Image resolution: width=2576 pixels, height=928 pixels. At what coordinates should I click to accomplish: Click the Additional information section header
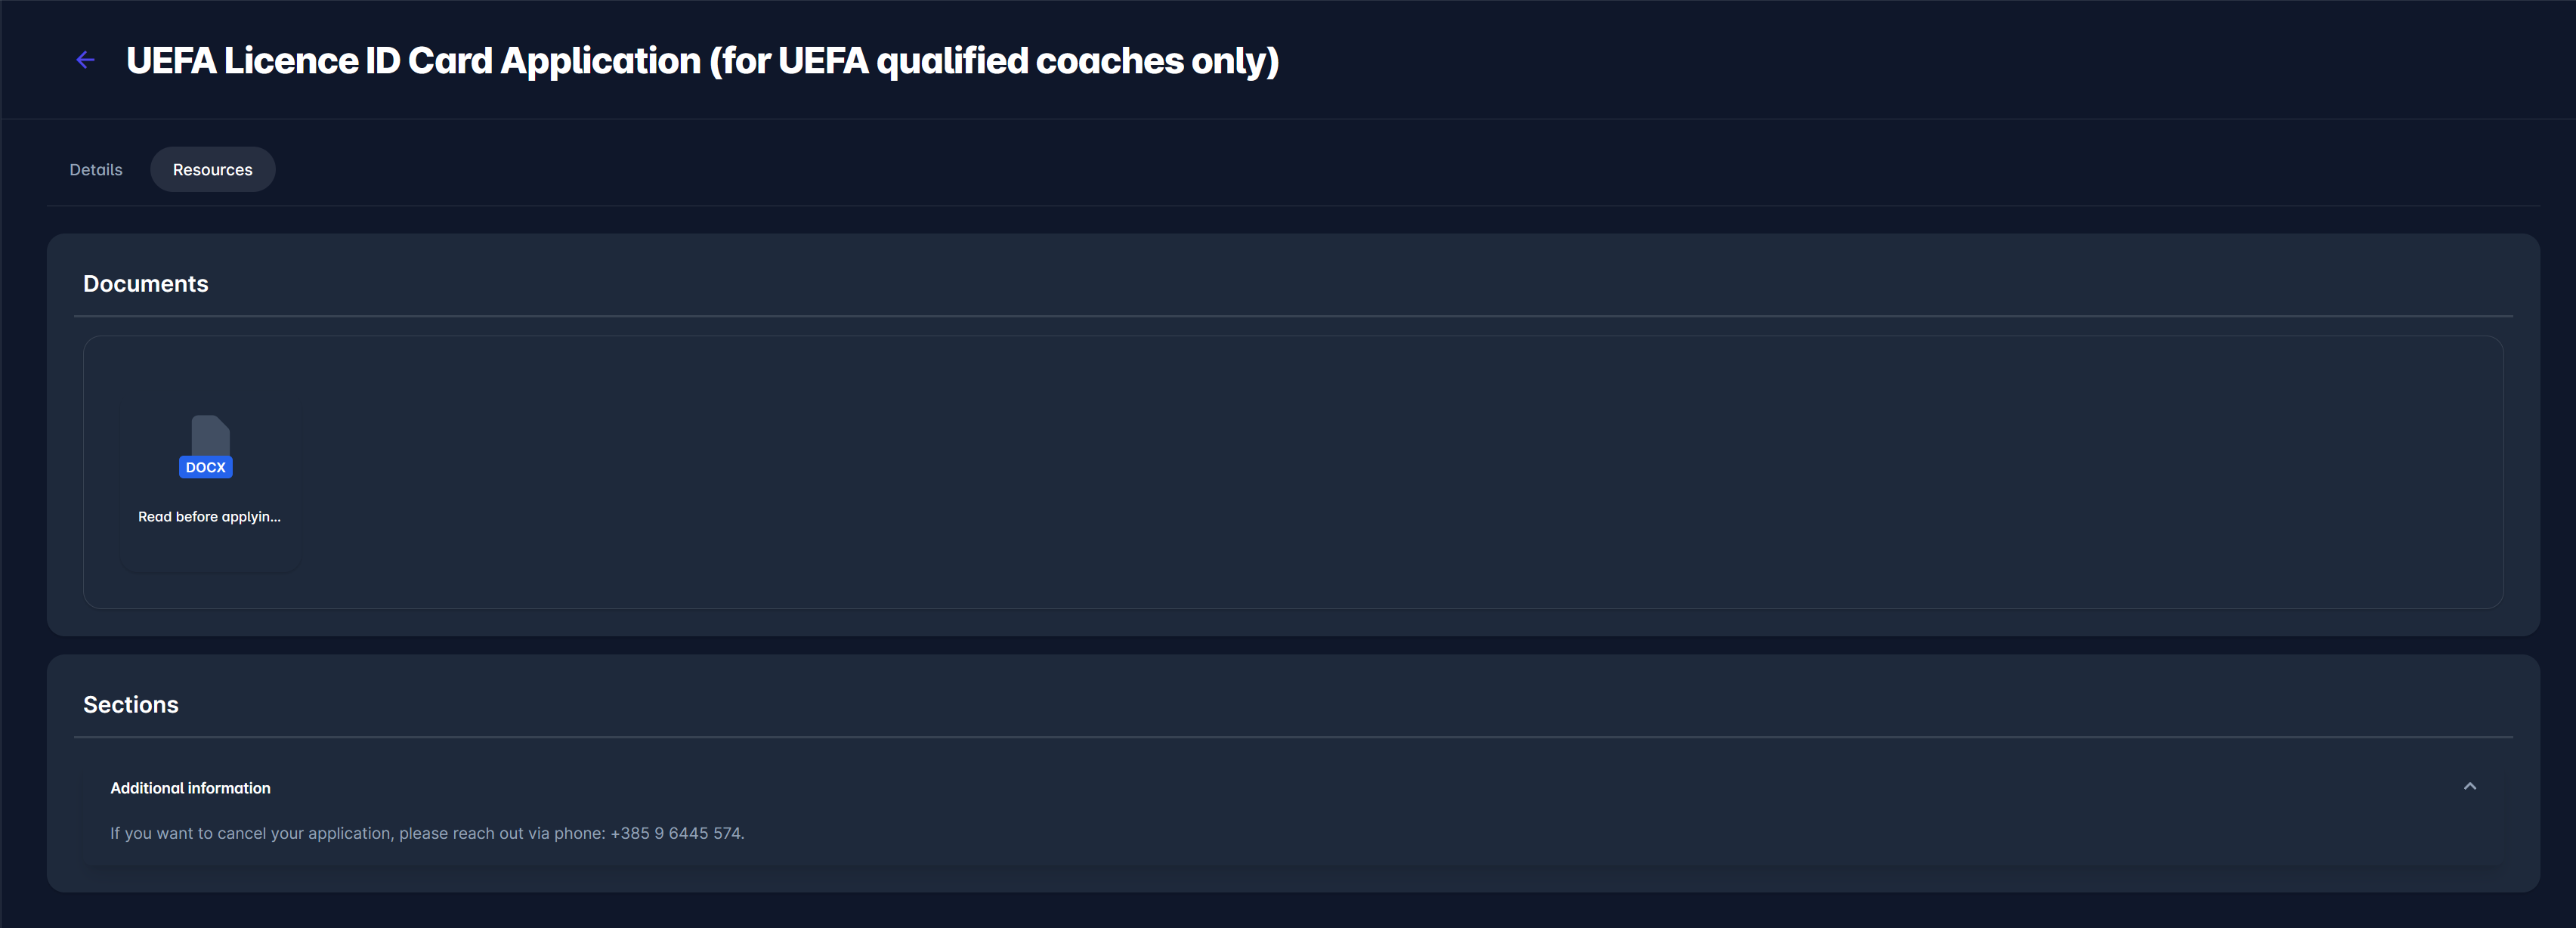[x=190, y=788]
